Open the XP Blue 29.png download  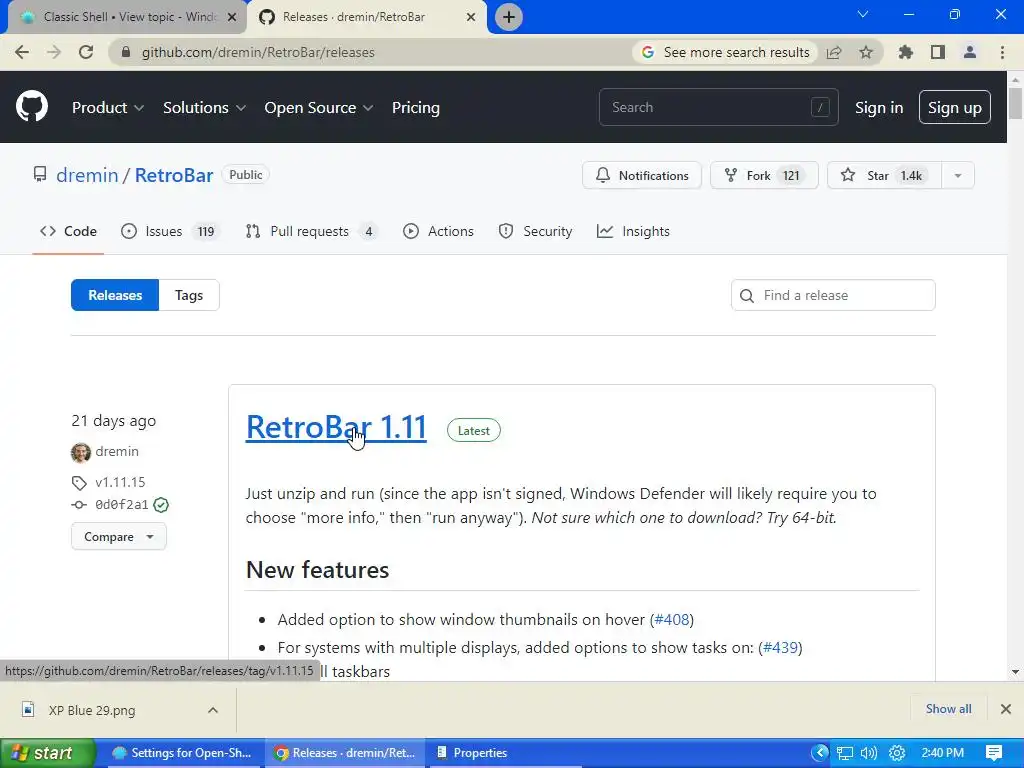tap(91, 710)
